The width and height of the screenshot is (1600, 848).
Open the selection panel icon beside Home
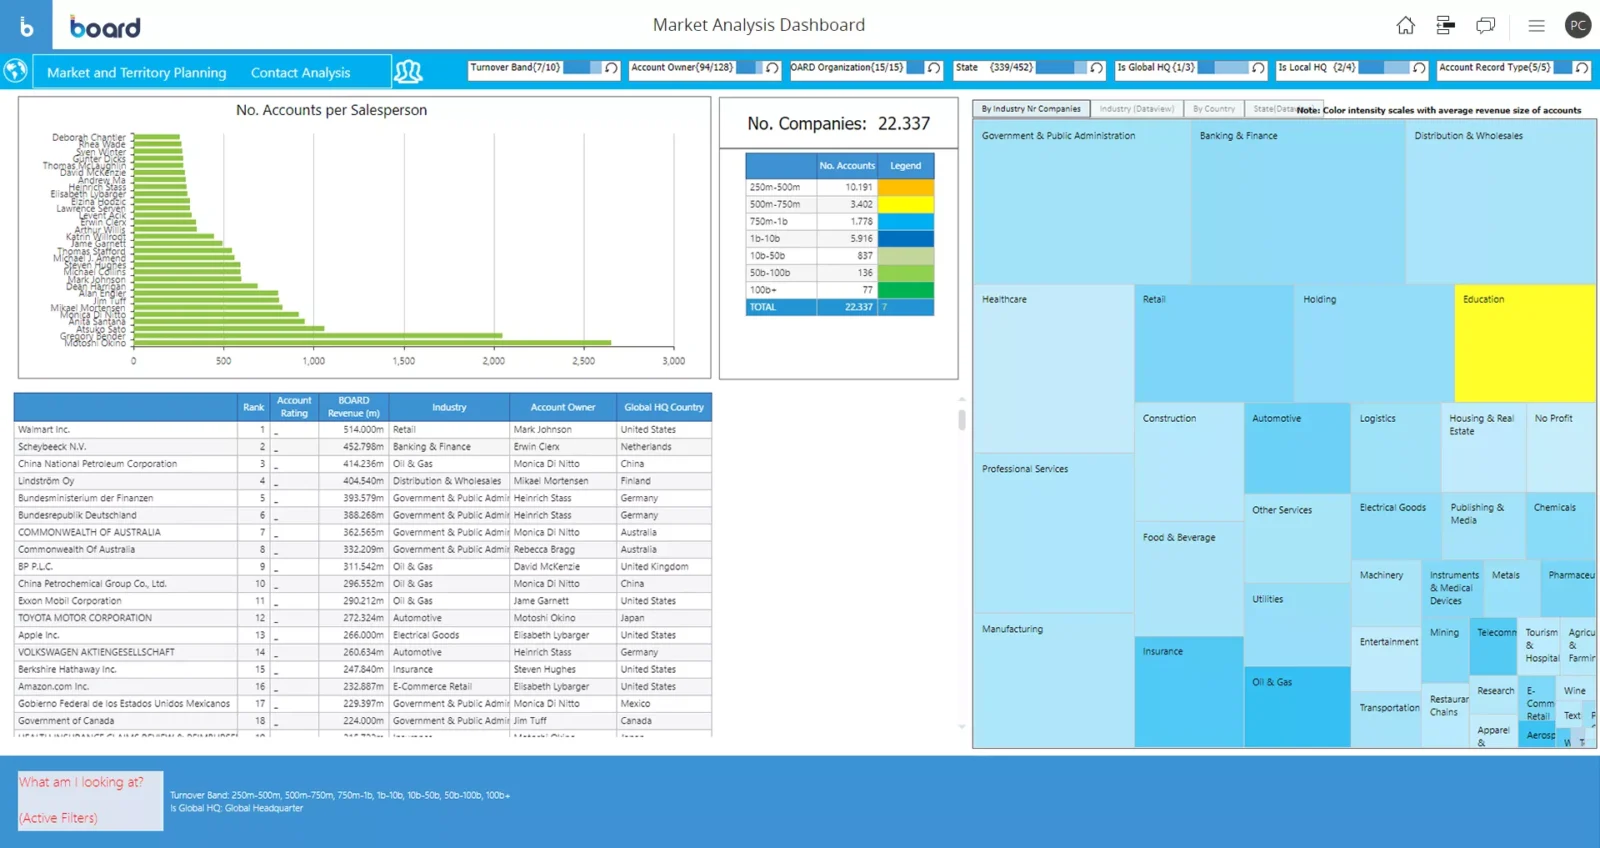tap(1445, 26)
